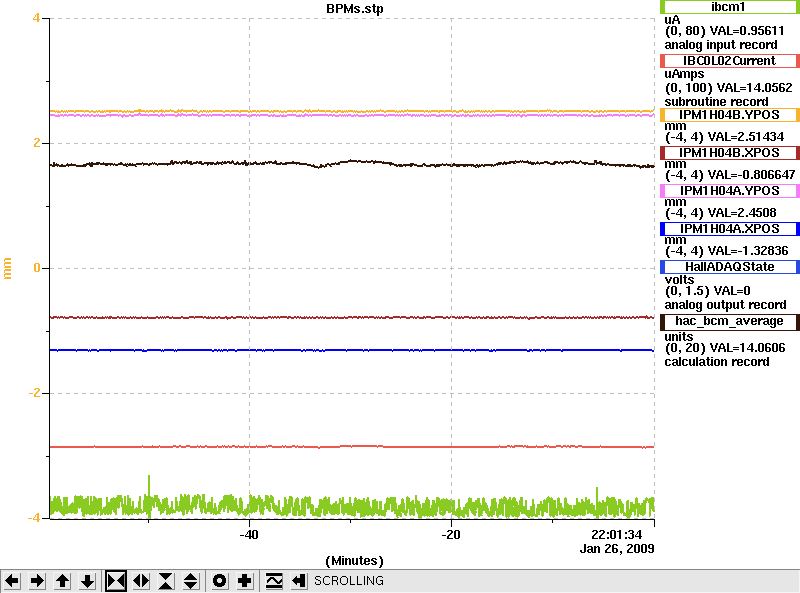This screenshot has height=593, width=800.
Task: Click the VAL=14.0606 reading for hac_bcm_average
Action: (747, 348)
